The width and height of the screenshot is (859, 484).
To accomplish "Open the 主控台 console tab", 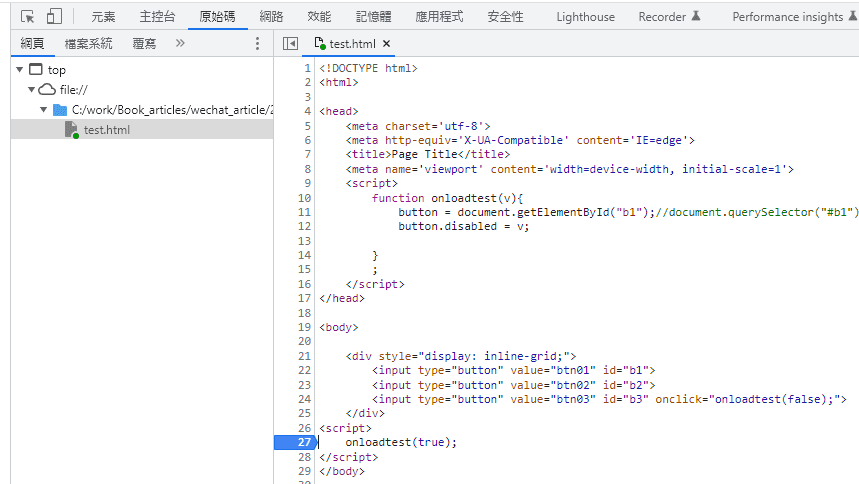I will tap(157, 17).
